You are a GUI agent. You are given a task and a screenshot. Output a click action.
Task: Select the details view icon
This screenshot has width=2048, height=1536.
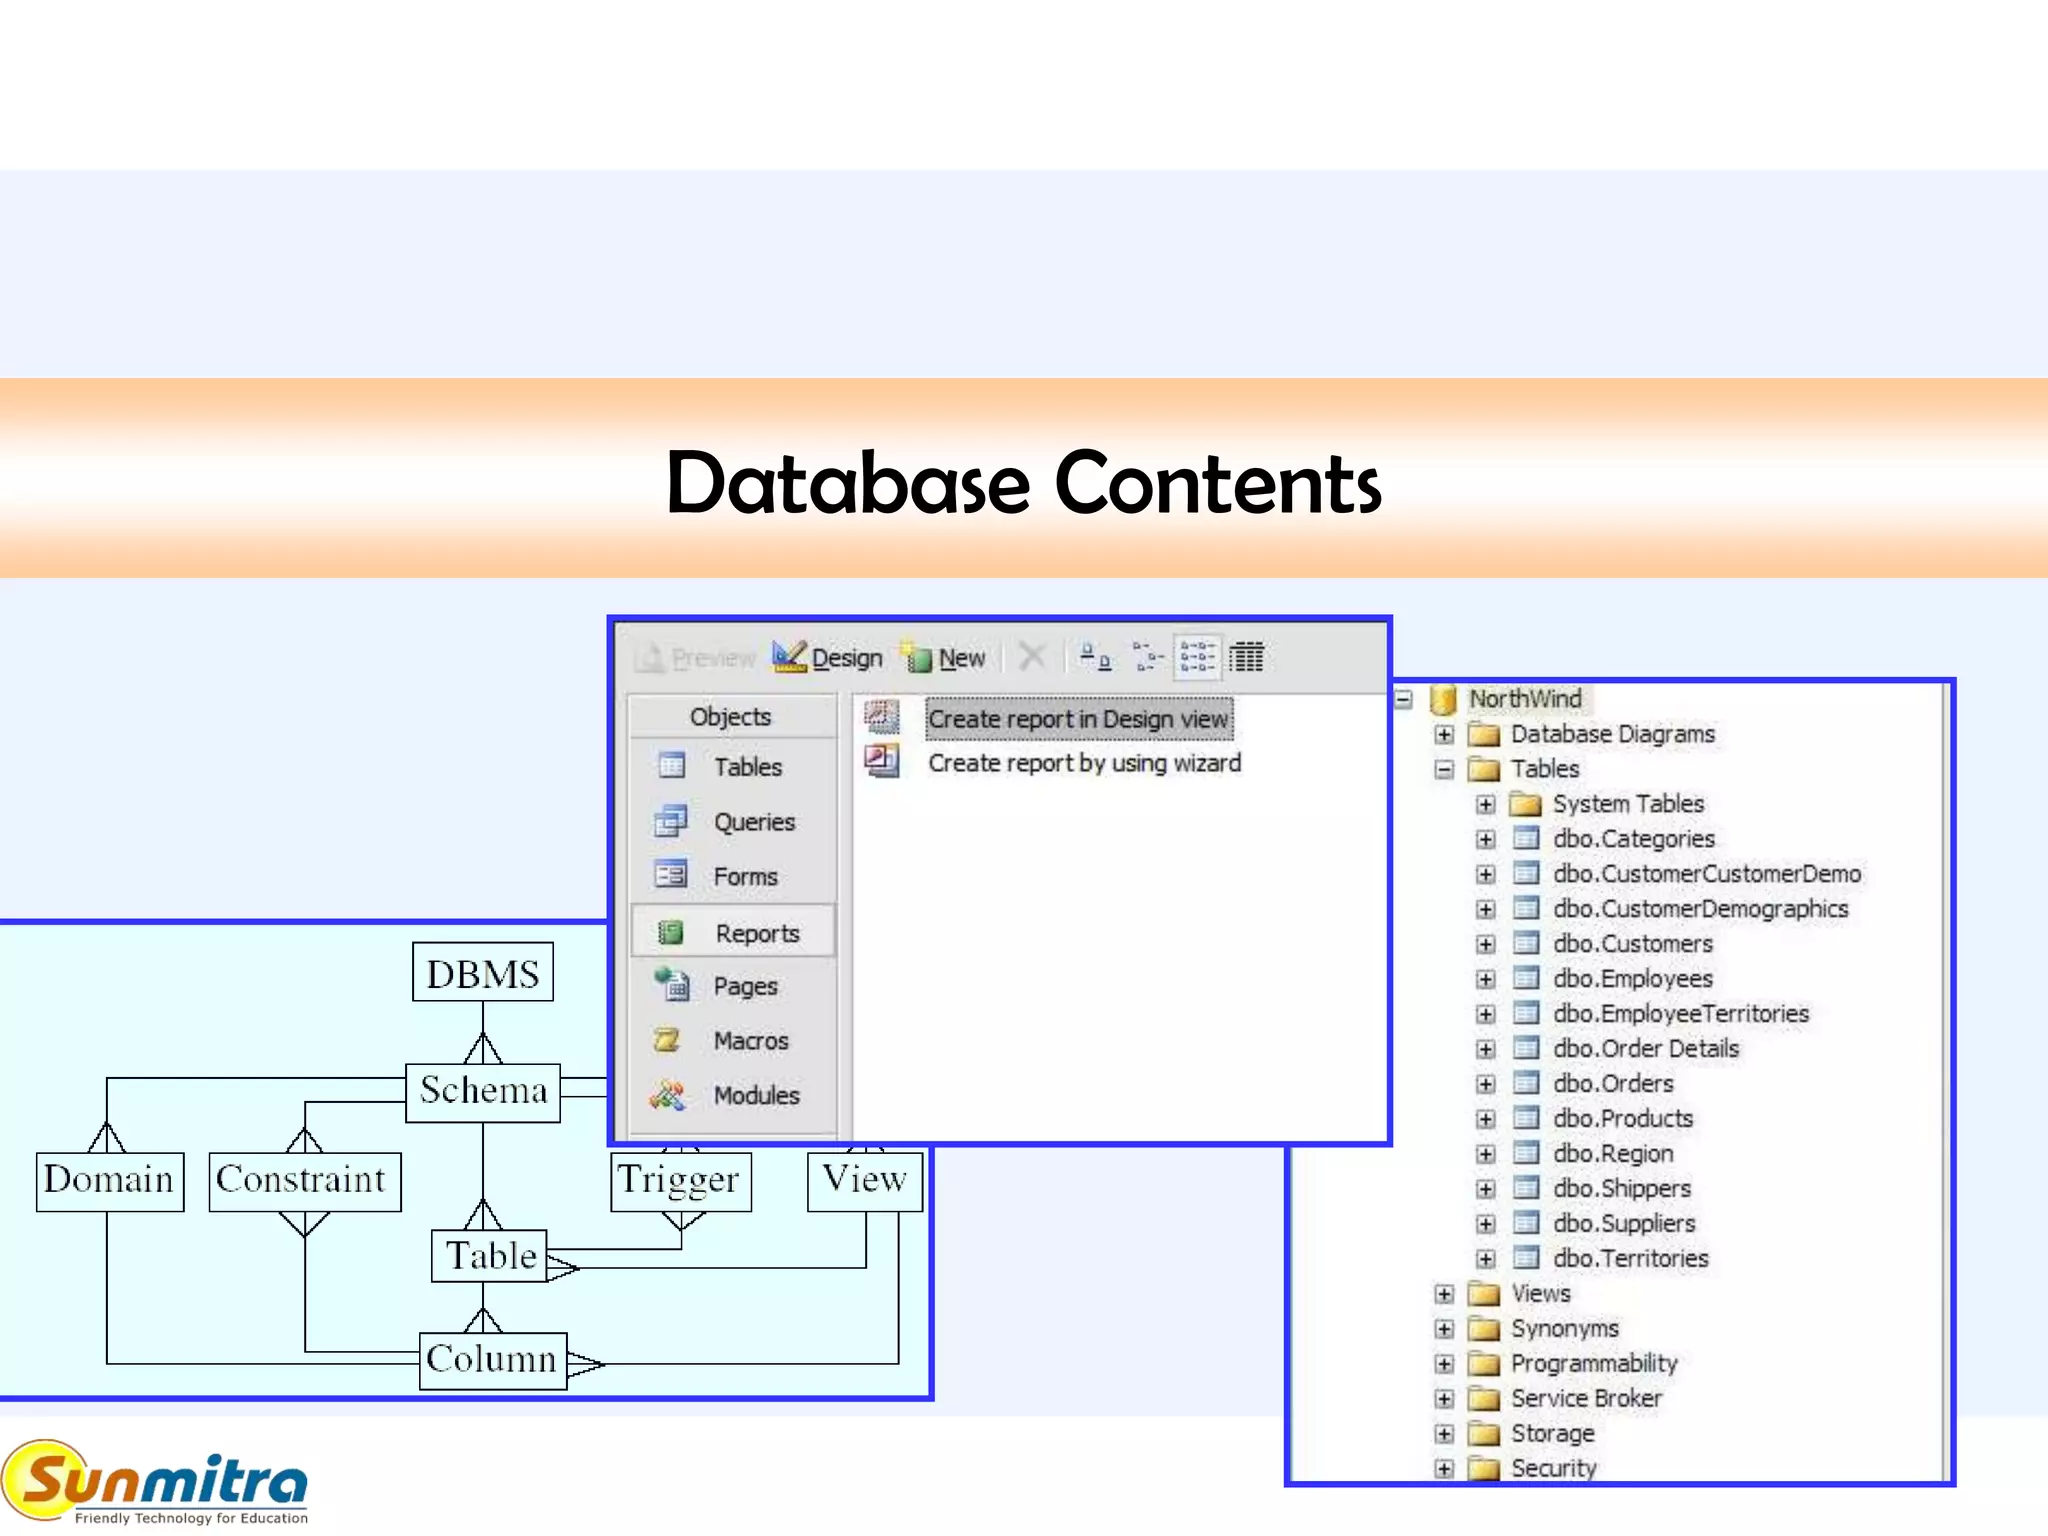1247,657
